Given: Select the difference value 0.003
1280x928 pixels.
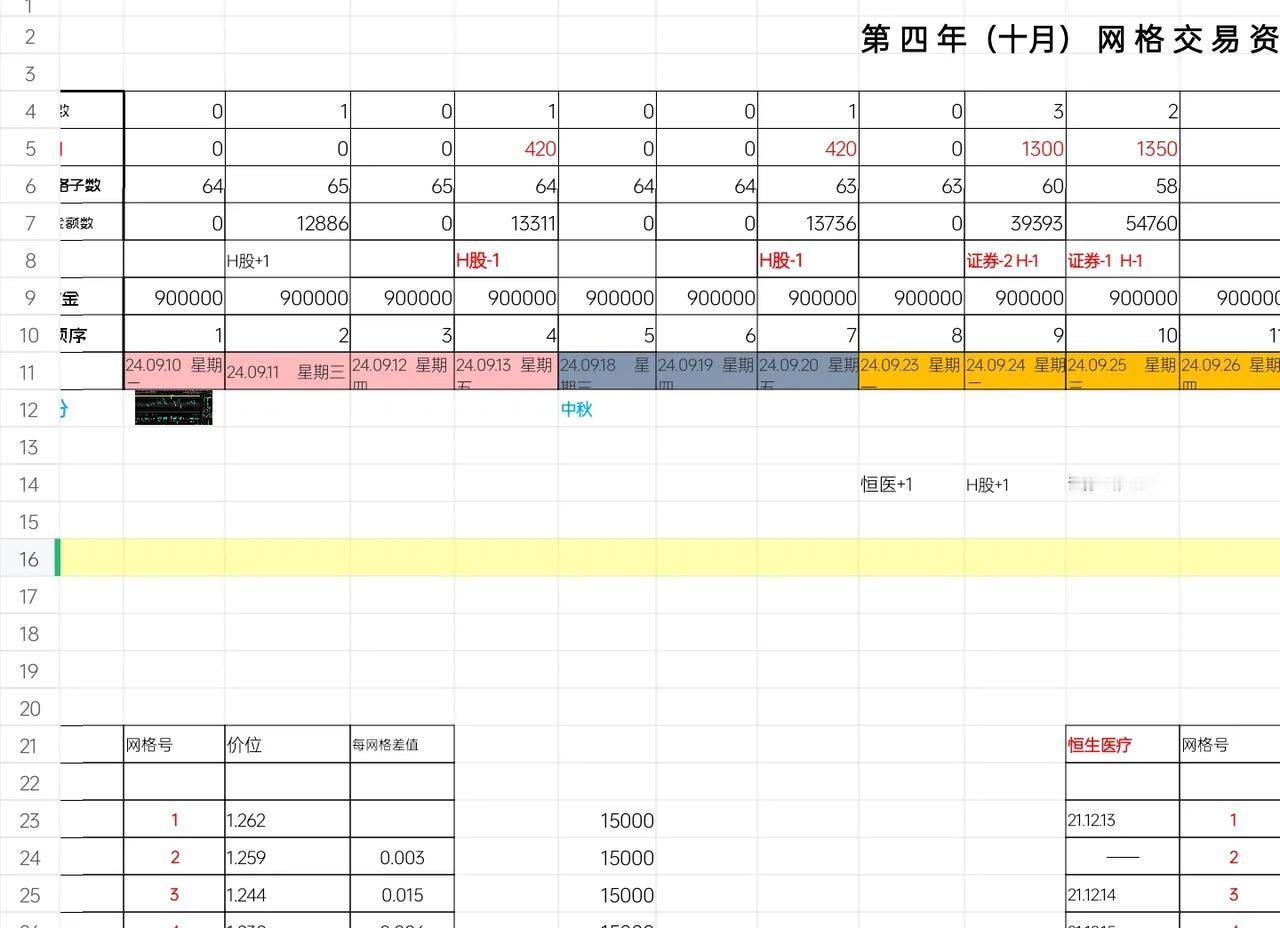Looking at the screenshot, I should coord(402,857).
